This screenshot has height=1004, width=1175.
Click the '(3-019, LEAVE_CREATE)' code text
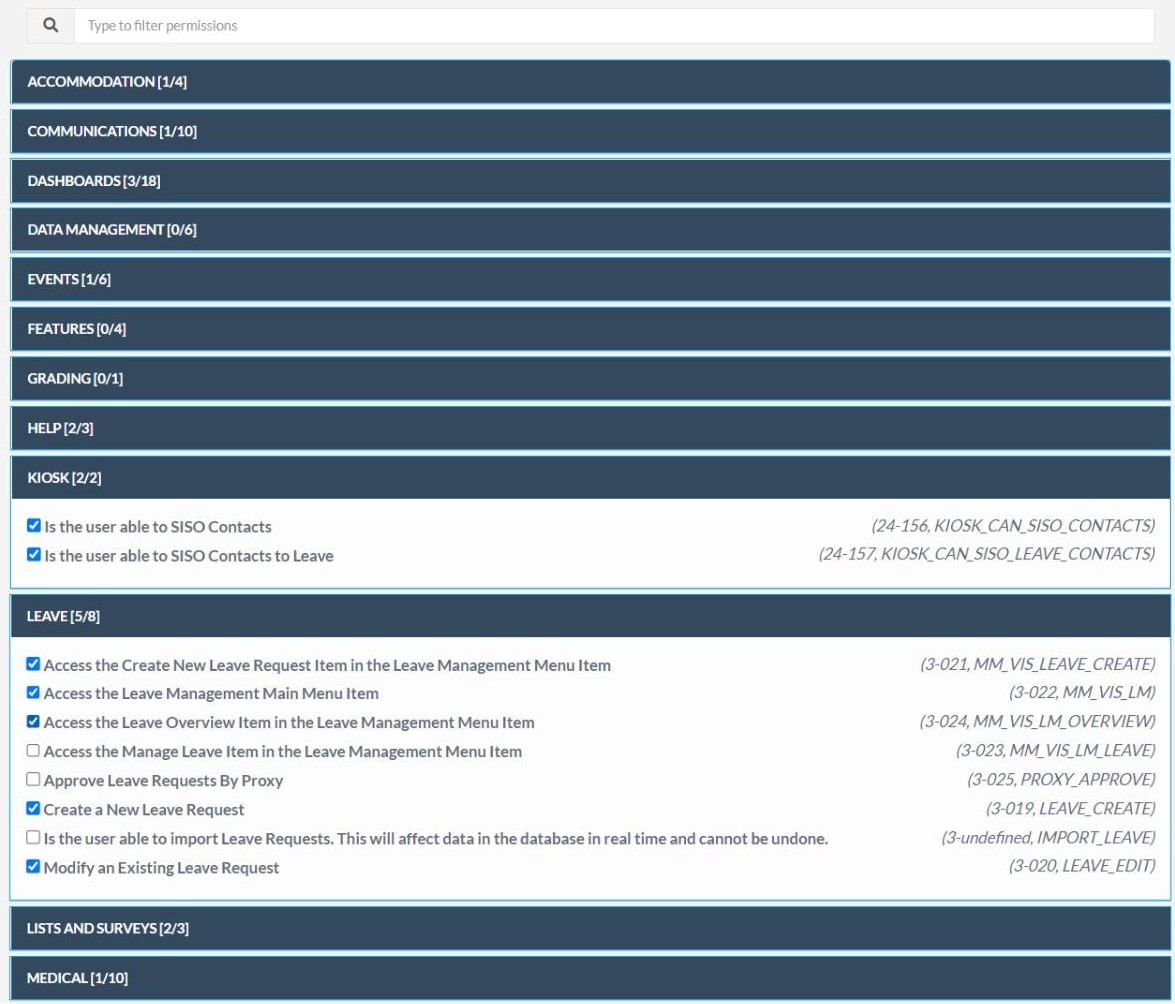1071,809
